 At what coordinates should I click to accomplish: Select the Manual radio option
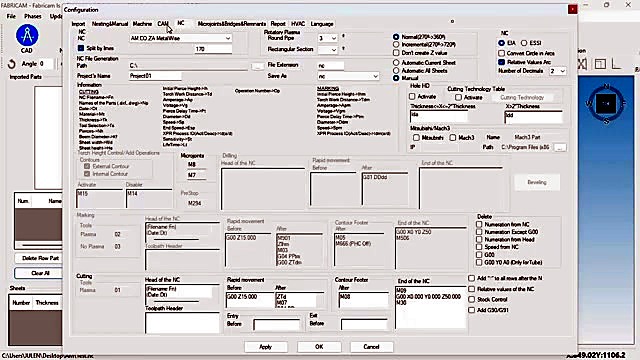click(396, 78)
